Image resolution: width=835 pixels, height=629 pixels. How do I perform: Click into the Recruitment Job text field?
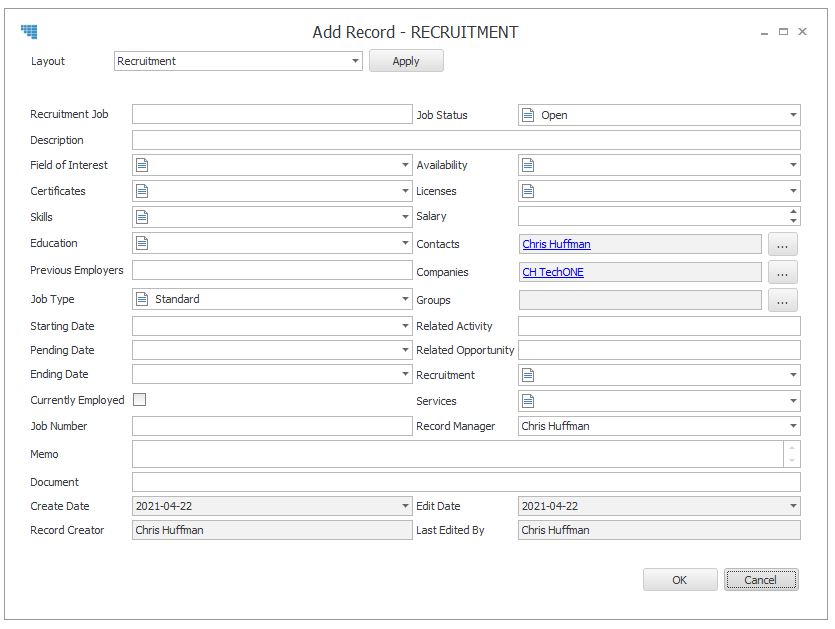[272, 114]
